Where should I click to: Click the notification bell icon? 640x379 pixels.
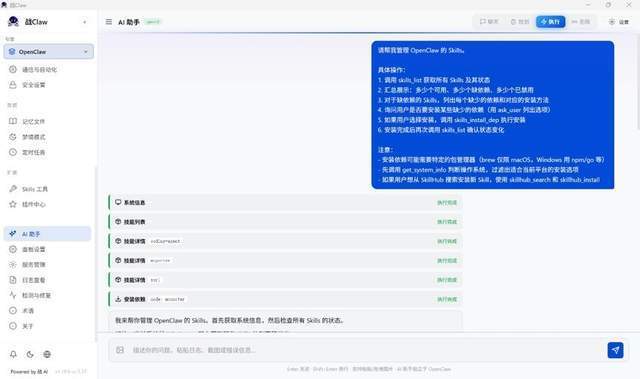click(13, 354)
